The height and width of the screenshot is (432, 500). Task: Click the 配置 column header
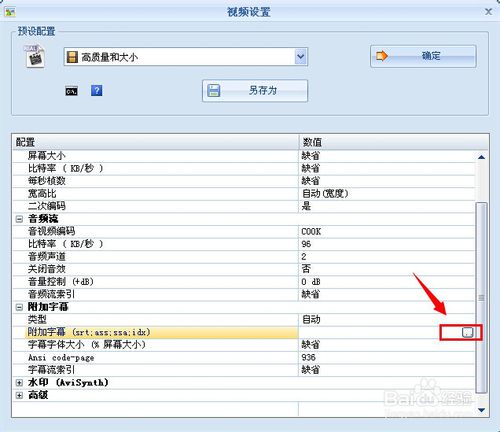[155, 142]
